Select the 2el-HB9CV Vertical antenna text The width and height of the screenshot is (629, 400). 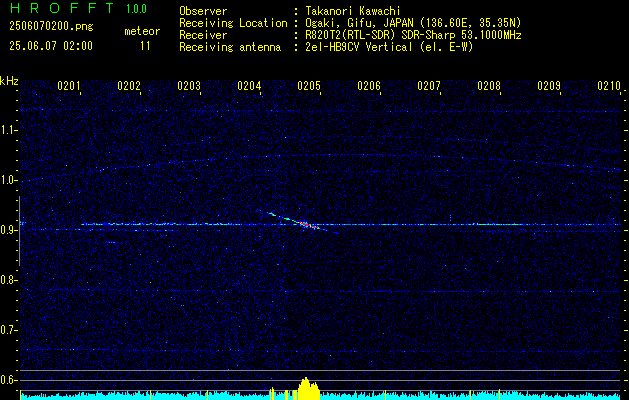pos(389,47)
